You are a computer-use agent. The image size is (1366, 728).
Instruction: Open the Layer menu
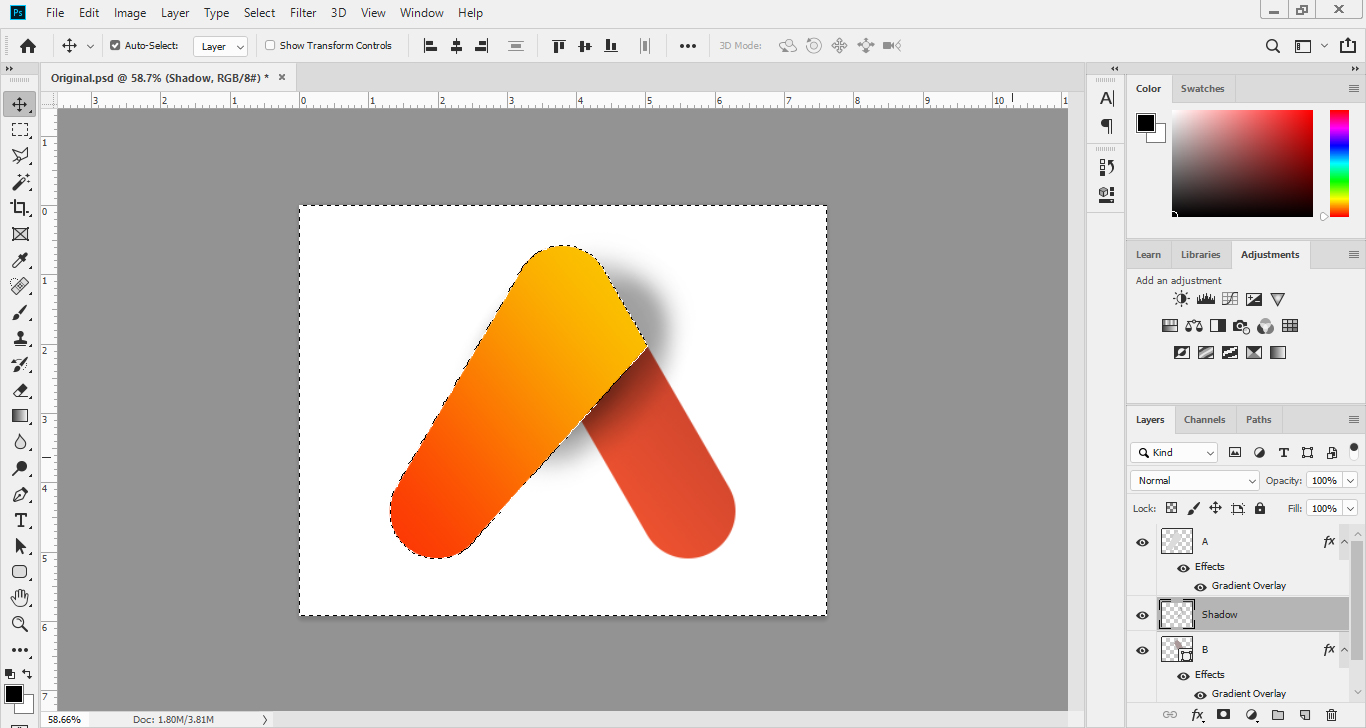pyautogui.click(x=175, y=13)
